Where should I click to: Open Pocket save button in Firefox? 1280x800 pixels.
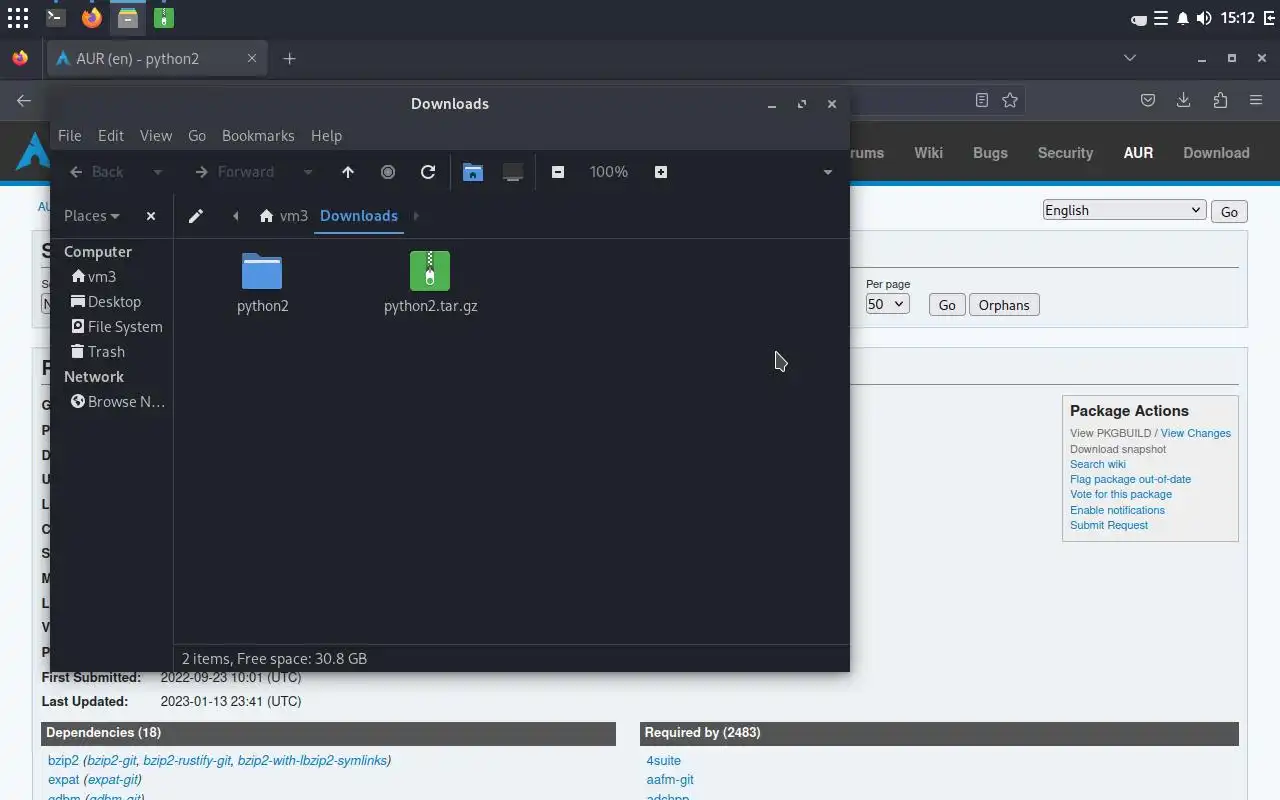coord(1148,100)
